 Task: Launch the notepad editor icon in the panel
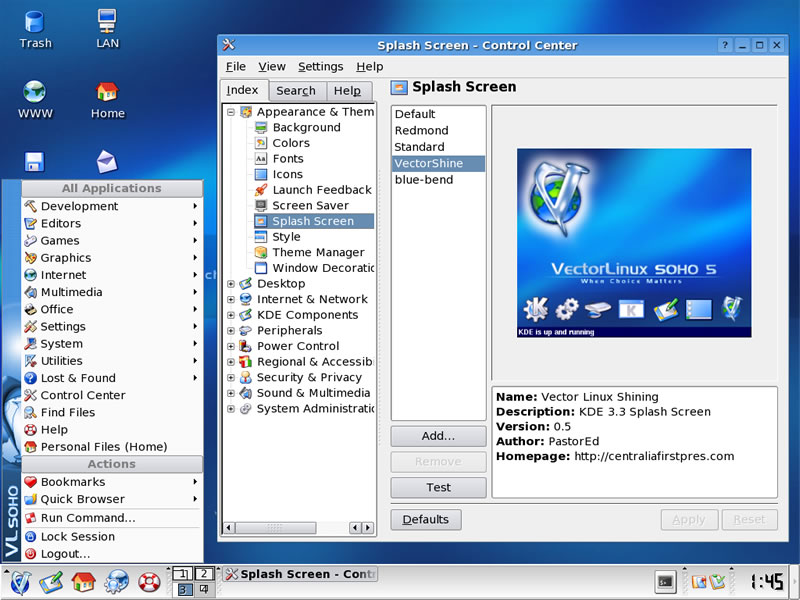(x=52, y=582)
